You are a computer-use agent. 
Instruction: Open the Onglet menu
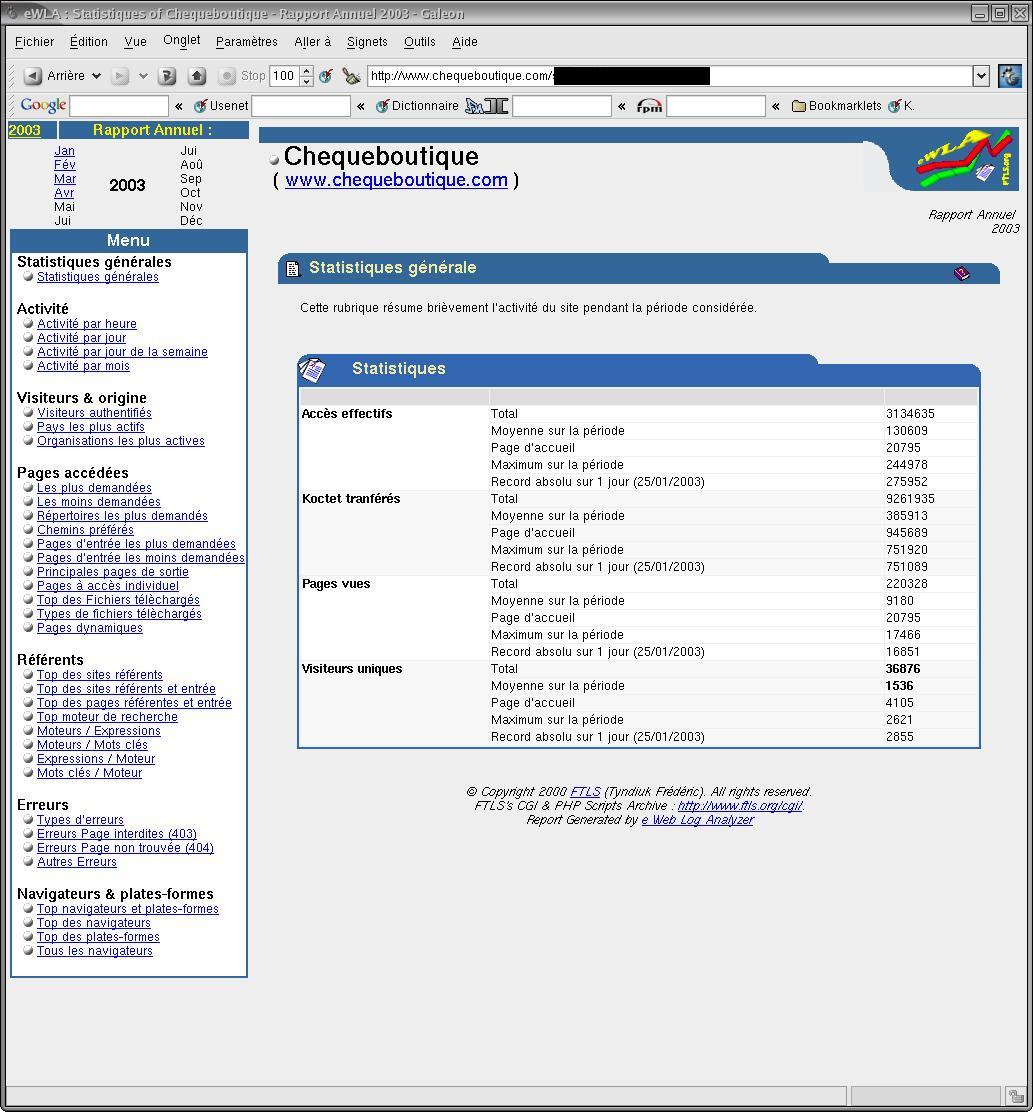point(182,40)
